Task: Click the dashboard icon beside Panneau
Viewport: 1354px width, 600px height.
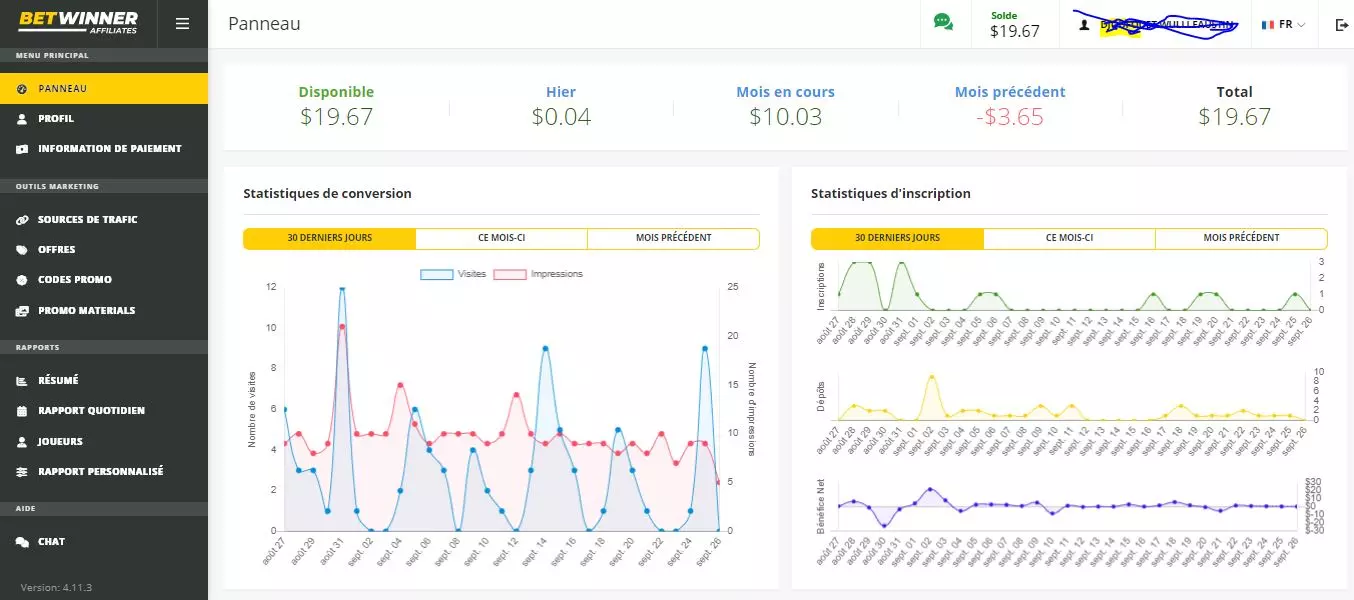Action: pyautogui.click(x=22, y=89)
